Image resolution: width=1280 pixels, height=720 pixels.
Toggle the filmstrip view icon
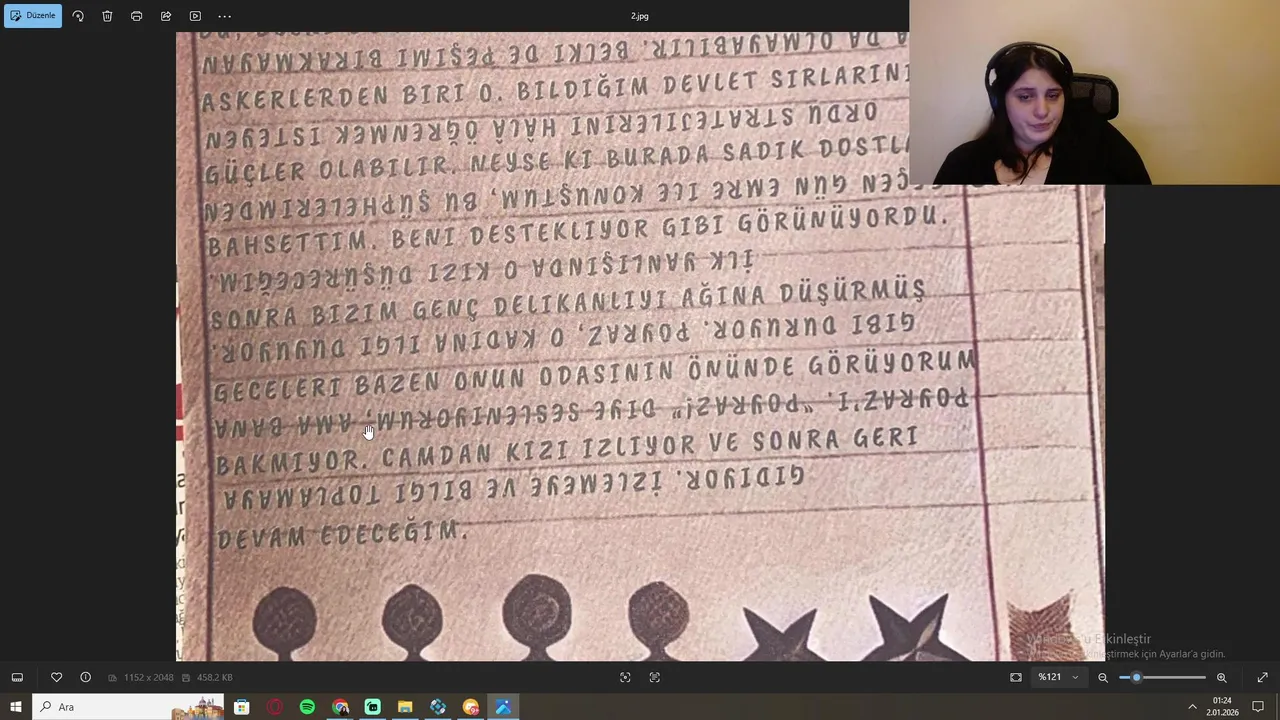coord(17,677)
